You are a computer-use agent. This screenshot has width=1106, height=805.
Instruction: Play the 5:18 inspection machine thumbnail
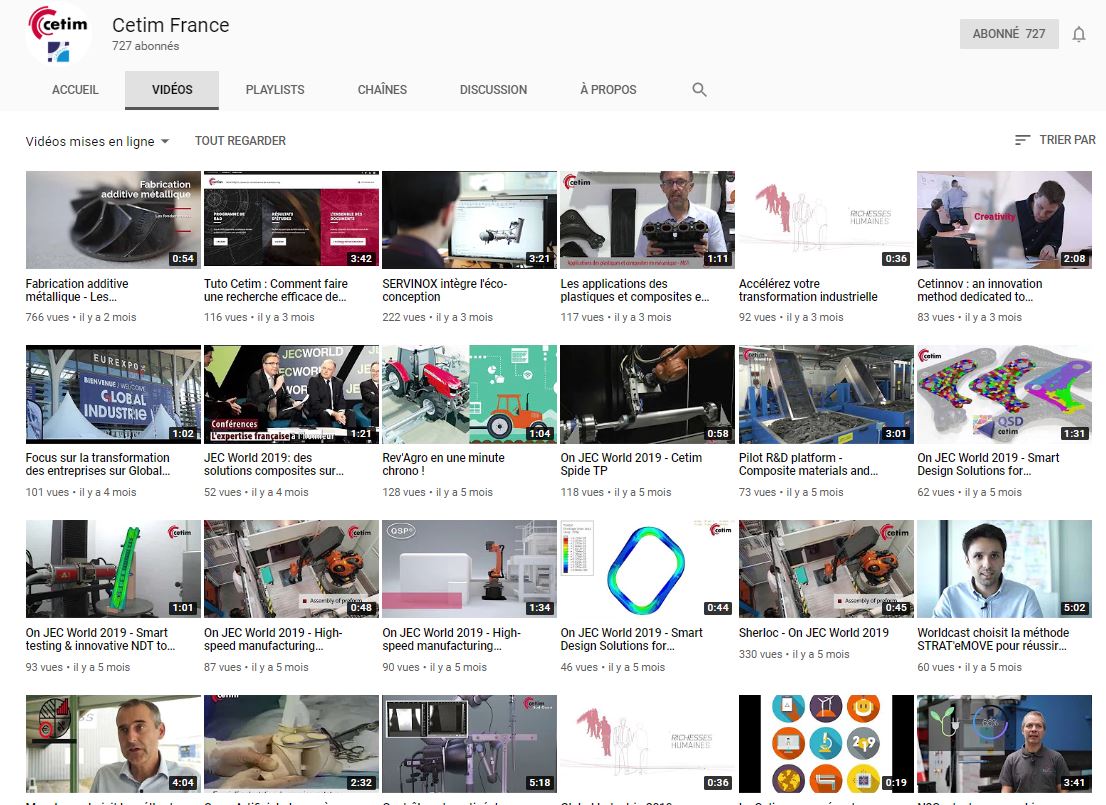(470, 744)
